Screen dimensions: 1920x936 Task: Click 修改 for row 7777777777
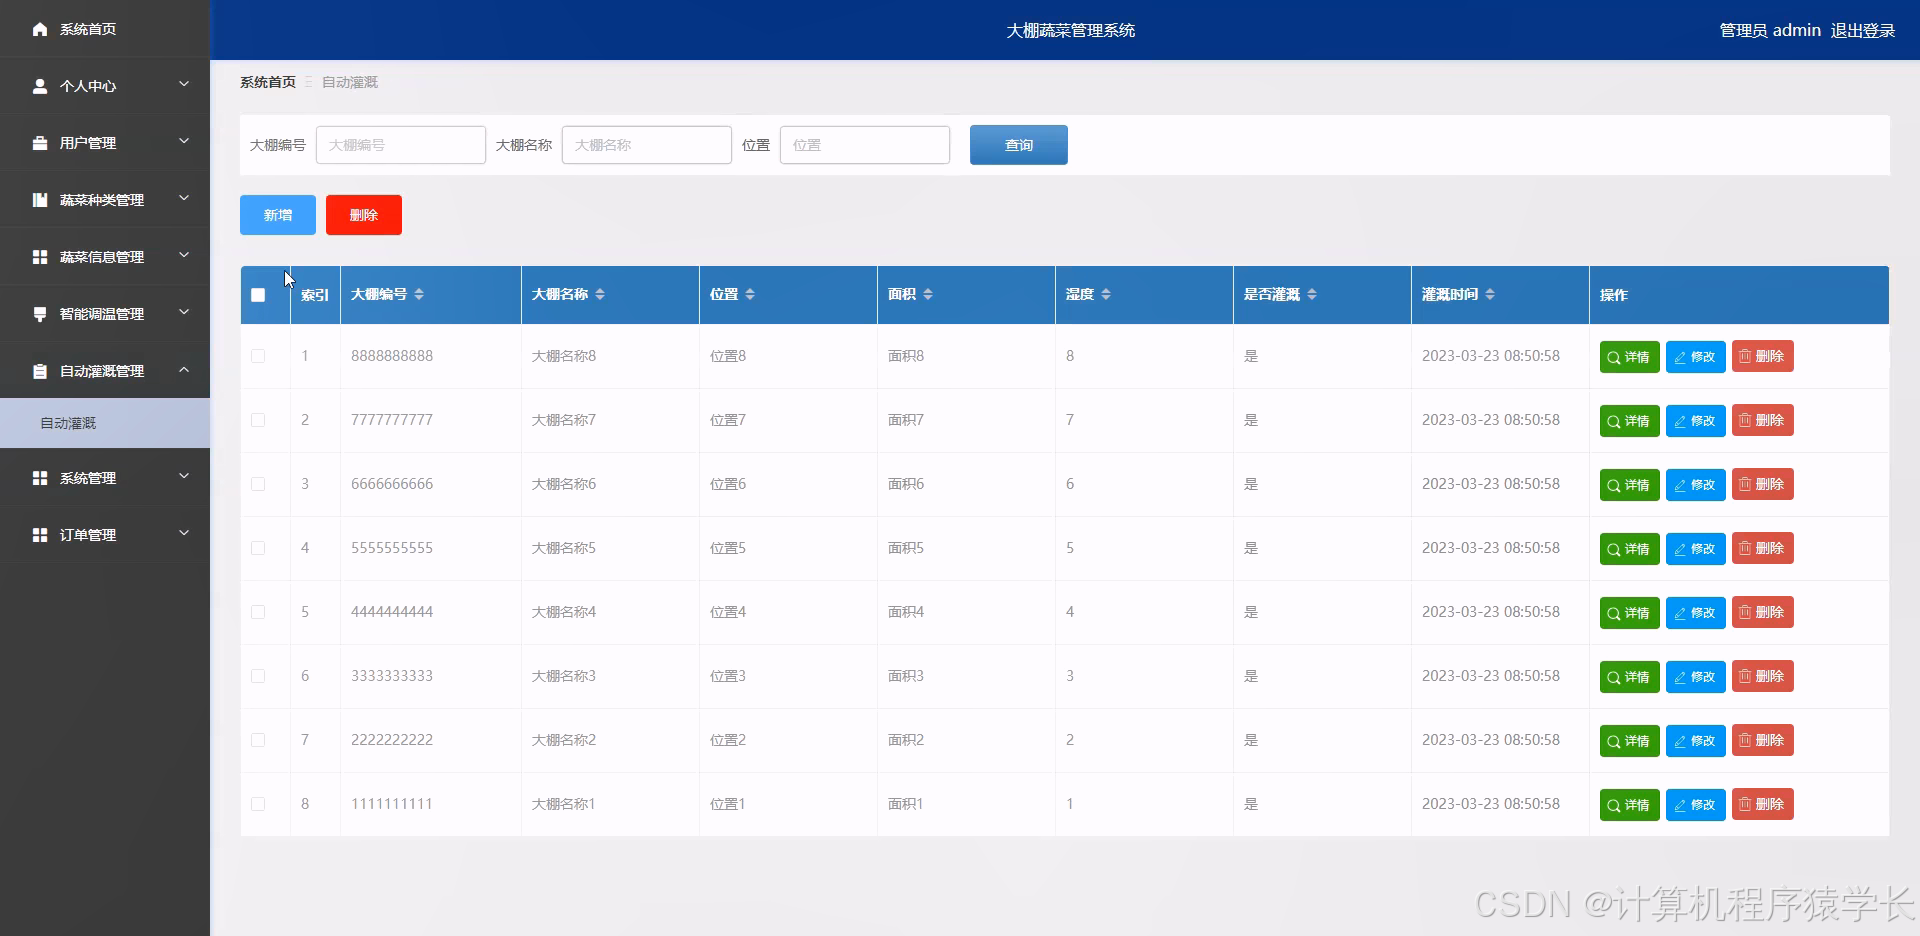pos(1696,421)
